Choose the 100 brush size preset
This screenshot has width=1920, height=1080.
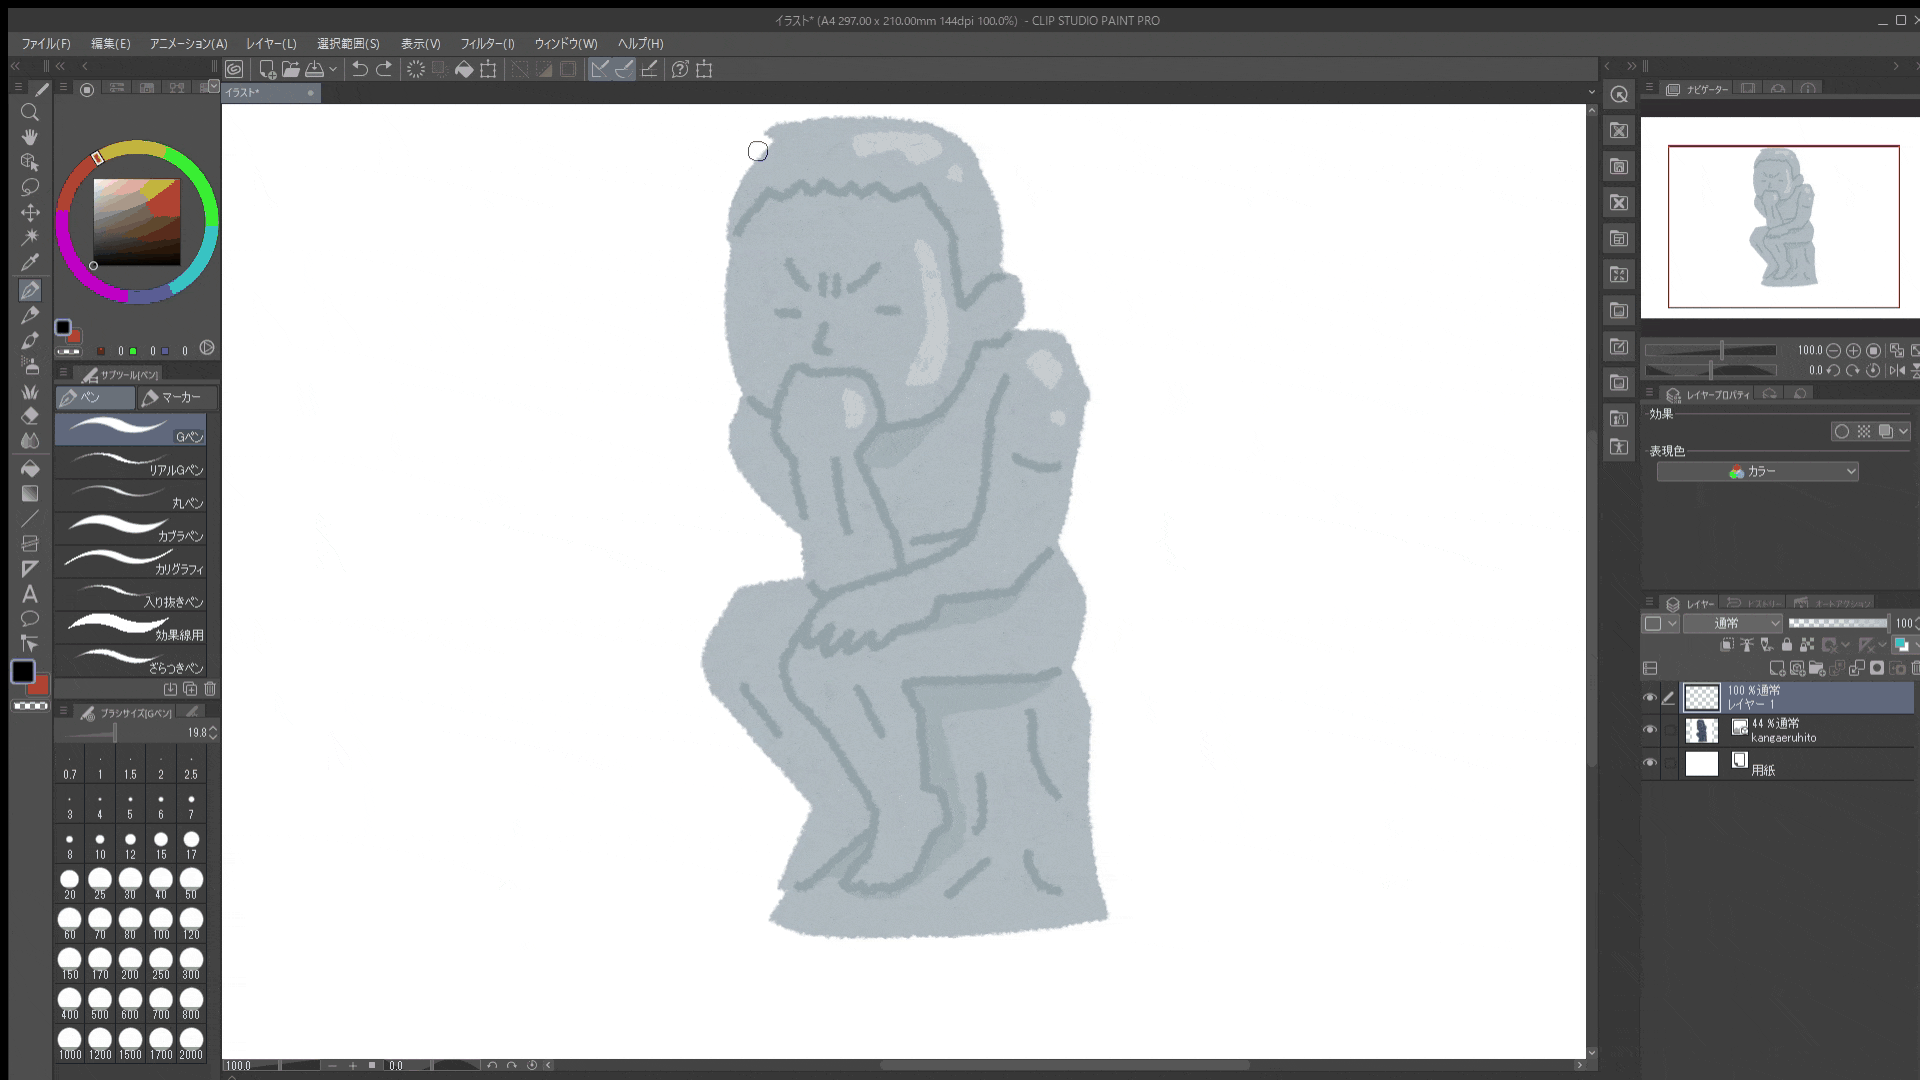(161, 924)
